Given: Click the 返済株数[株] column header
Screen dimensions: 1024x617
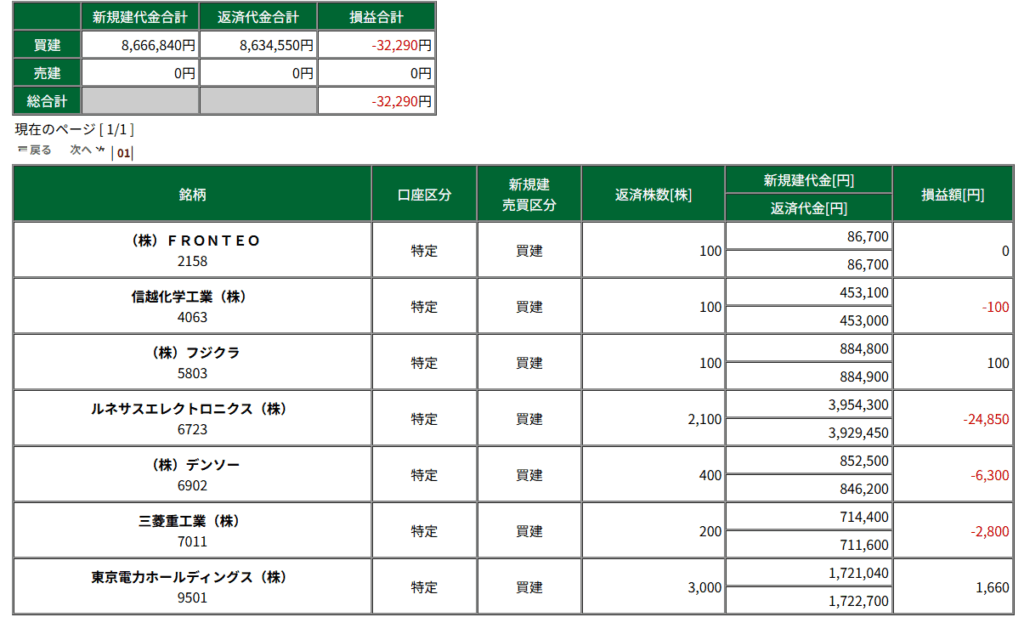Looking at the screenshot, I should coord(653,195).
